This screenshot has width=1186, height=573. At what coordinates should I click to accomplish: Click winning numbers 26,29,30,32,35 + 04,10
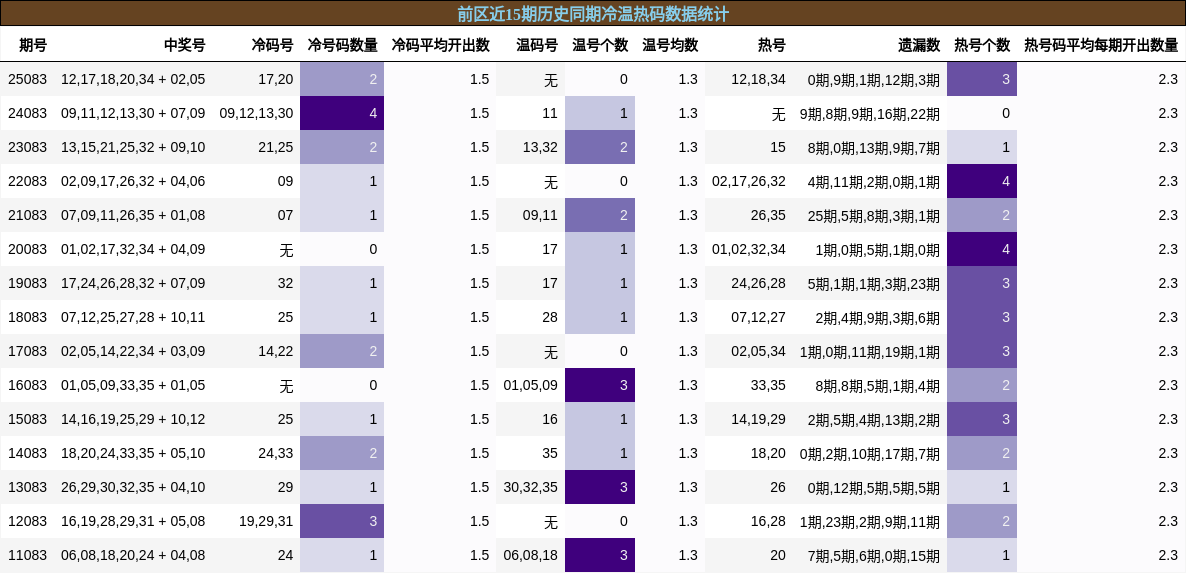133,488
